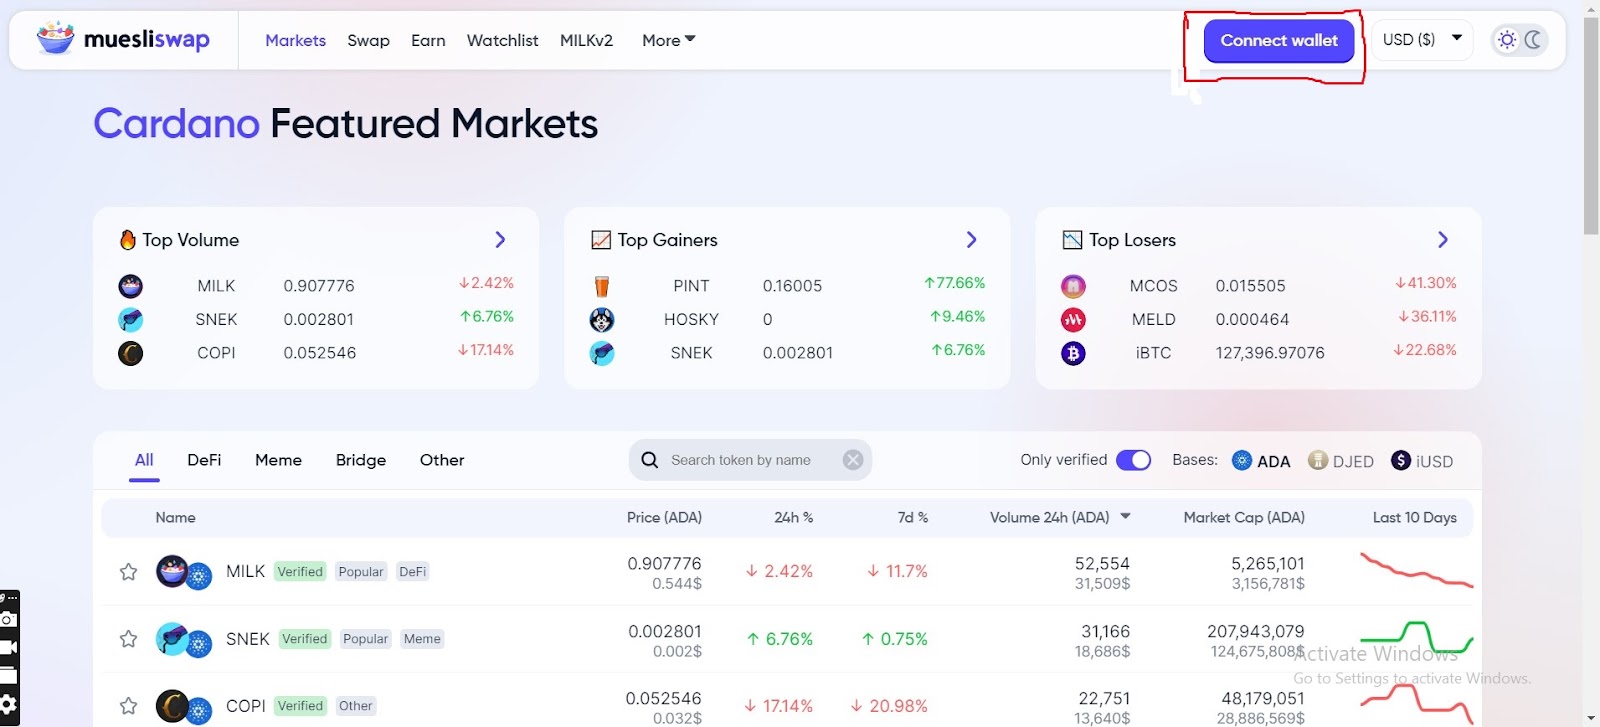The height and width of the screenshot is (727, 1600).
Task: Clear the token search field
Action: click(853, 460)
